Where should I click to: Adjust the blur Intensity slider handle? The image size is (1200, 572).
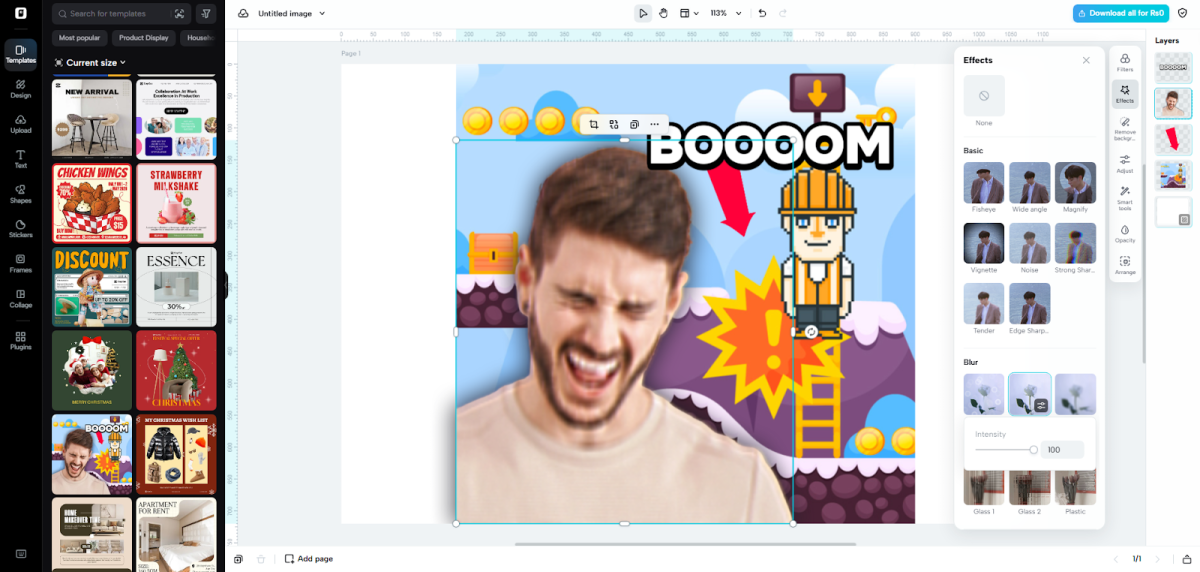point(1033,450)
